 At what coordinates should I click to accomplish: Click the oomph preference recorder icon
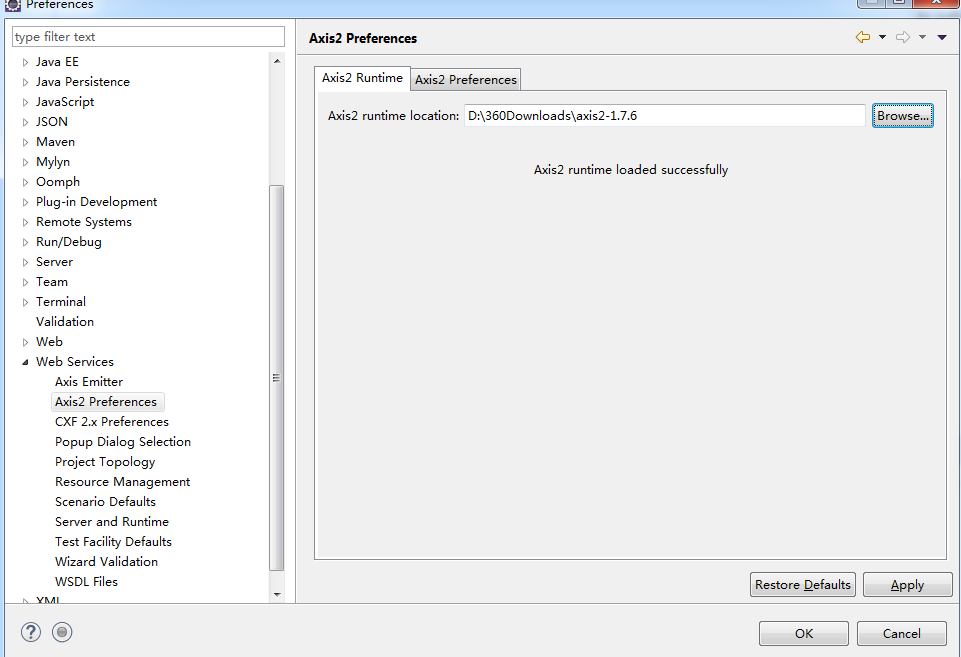tap(62, 632)
